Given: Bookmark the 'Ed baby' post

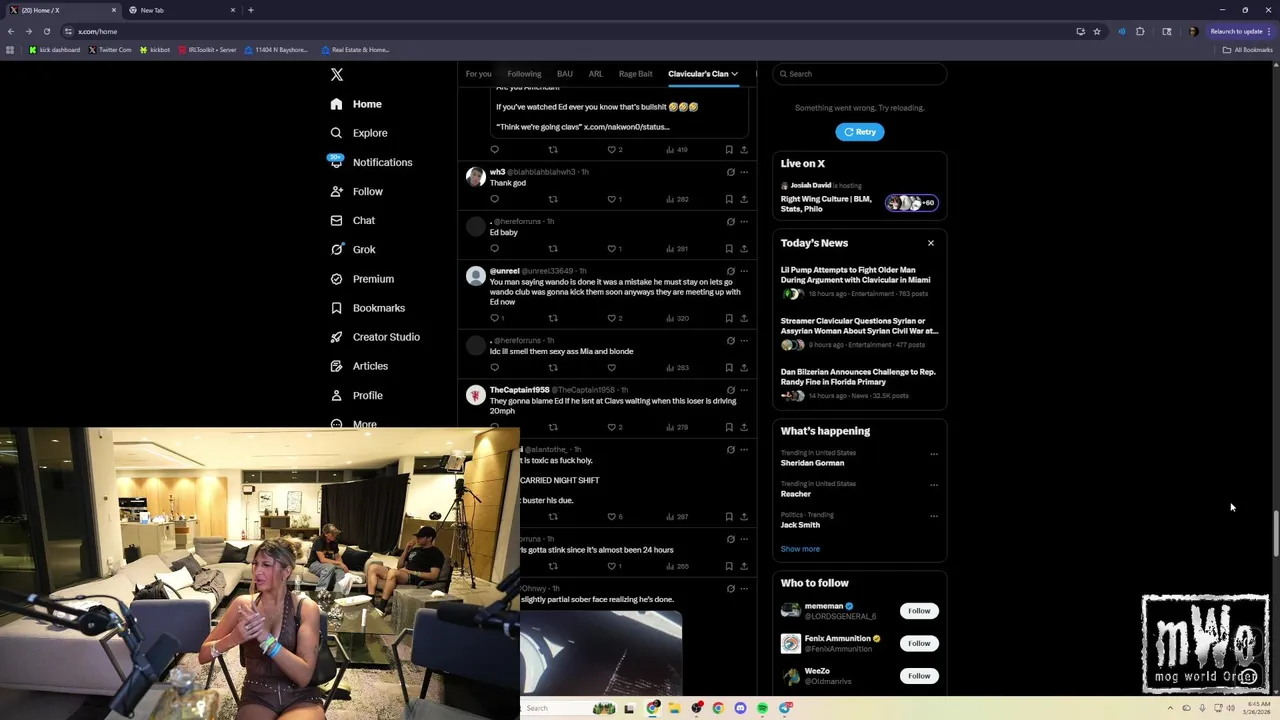Looking at the screenshot, I should pos(728,248).
